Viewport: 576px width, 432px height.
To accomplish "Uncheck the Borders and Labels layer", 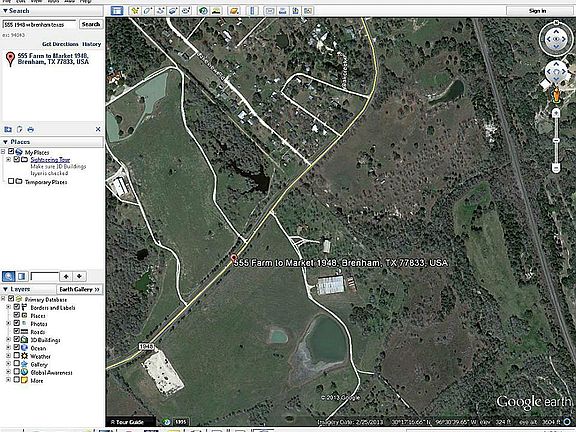I will tap(17, 307).
